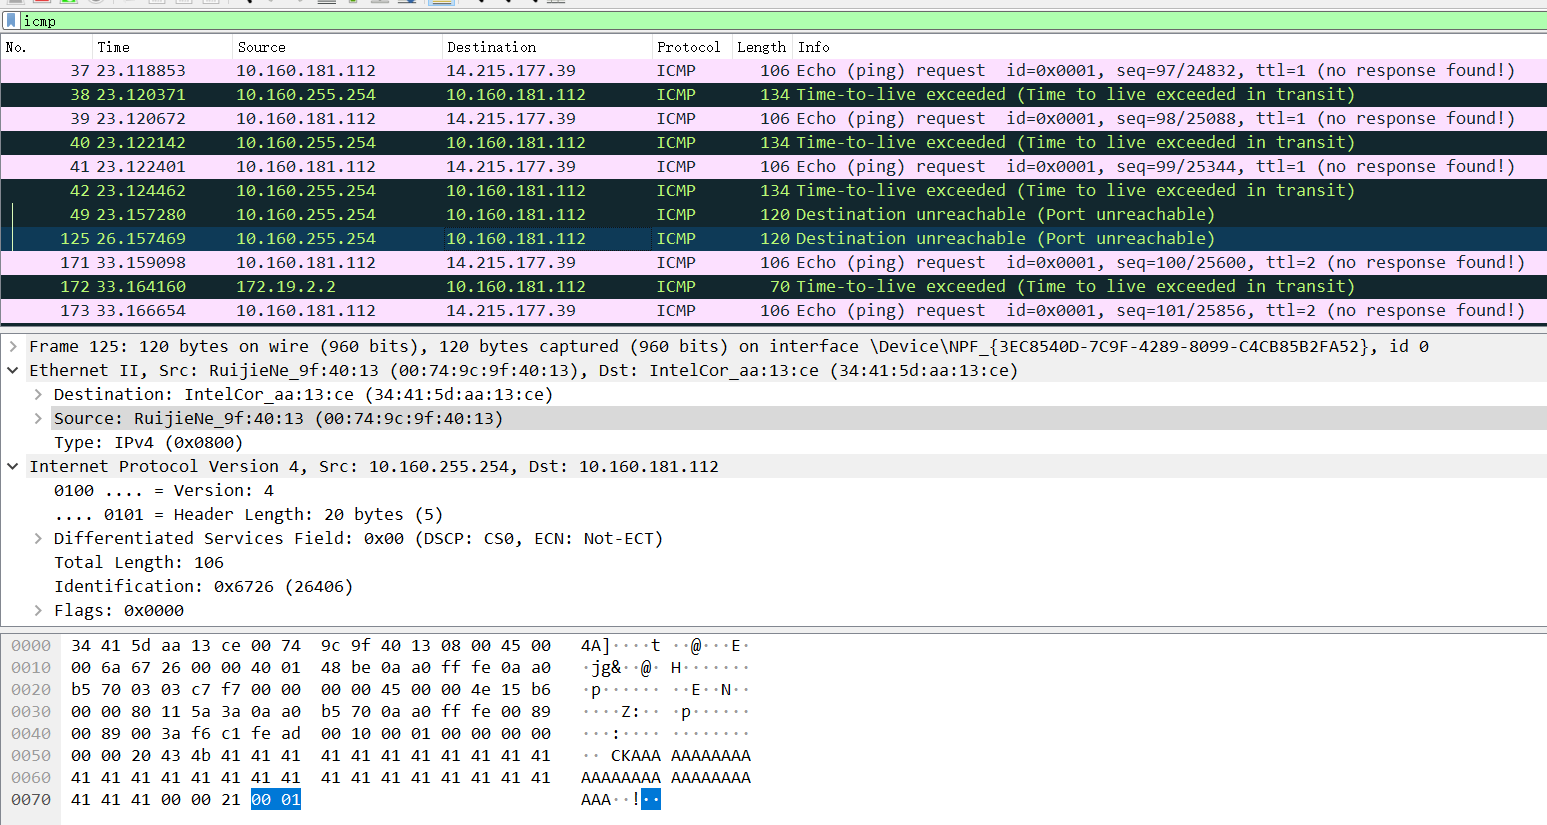
Task: Select packet 172 from 172.19.2.2
Action: pos(773,287)
